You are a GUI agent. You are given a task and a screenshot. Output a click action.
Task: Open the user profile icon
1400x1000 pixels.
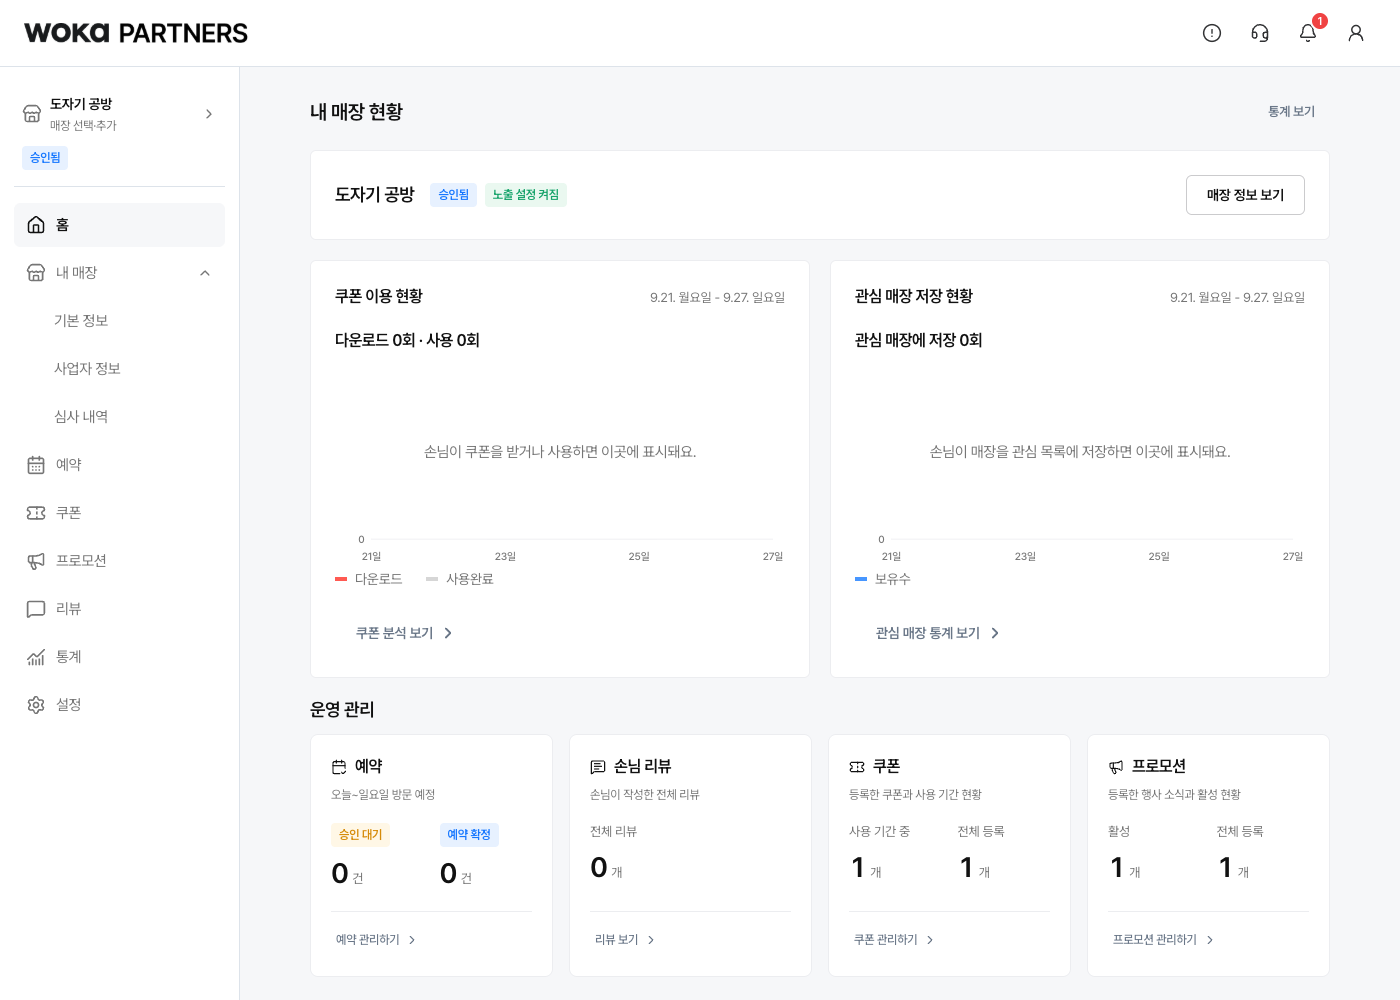[1356, 33]
